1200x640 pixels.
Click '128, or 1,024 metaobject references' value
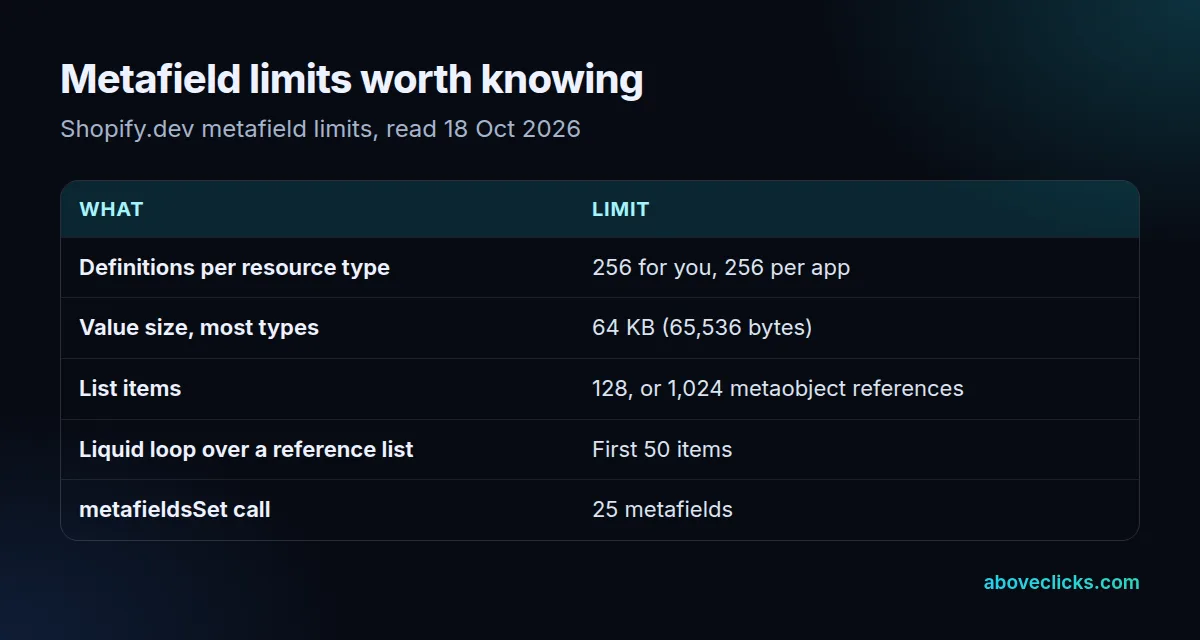pos(778,389)
